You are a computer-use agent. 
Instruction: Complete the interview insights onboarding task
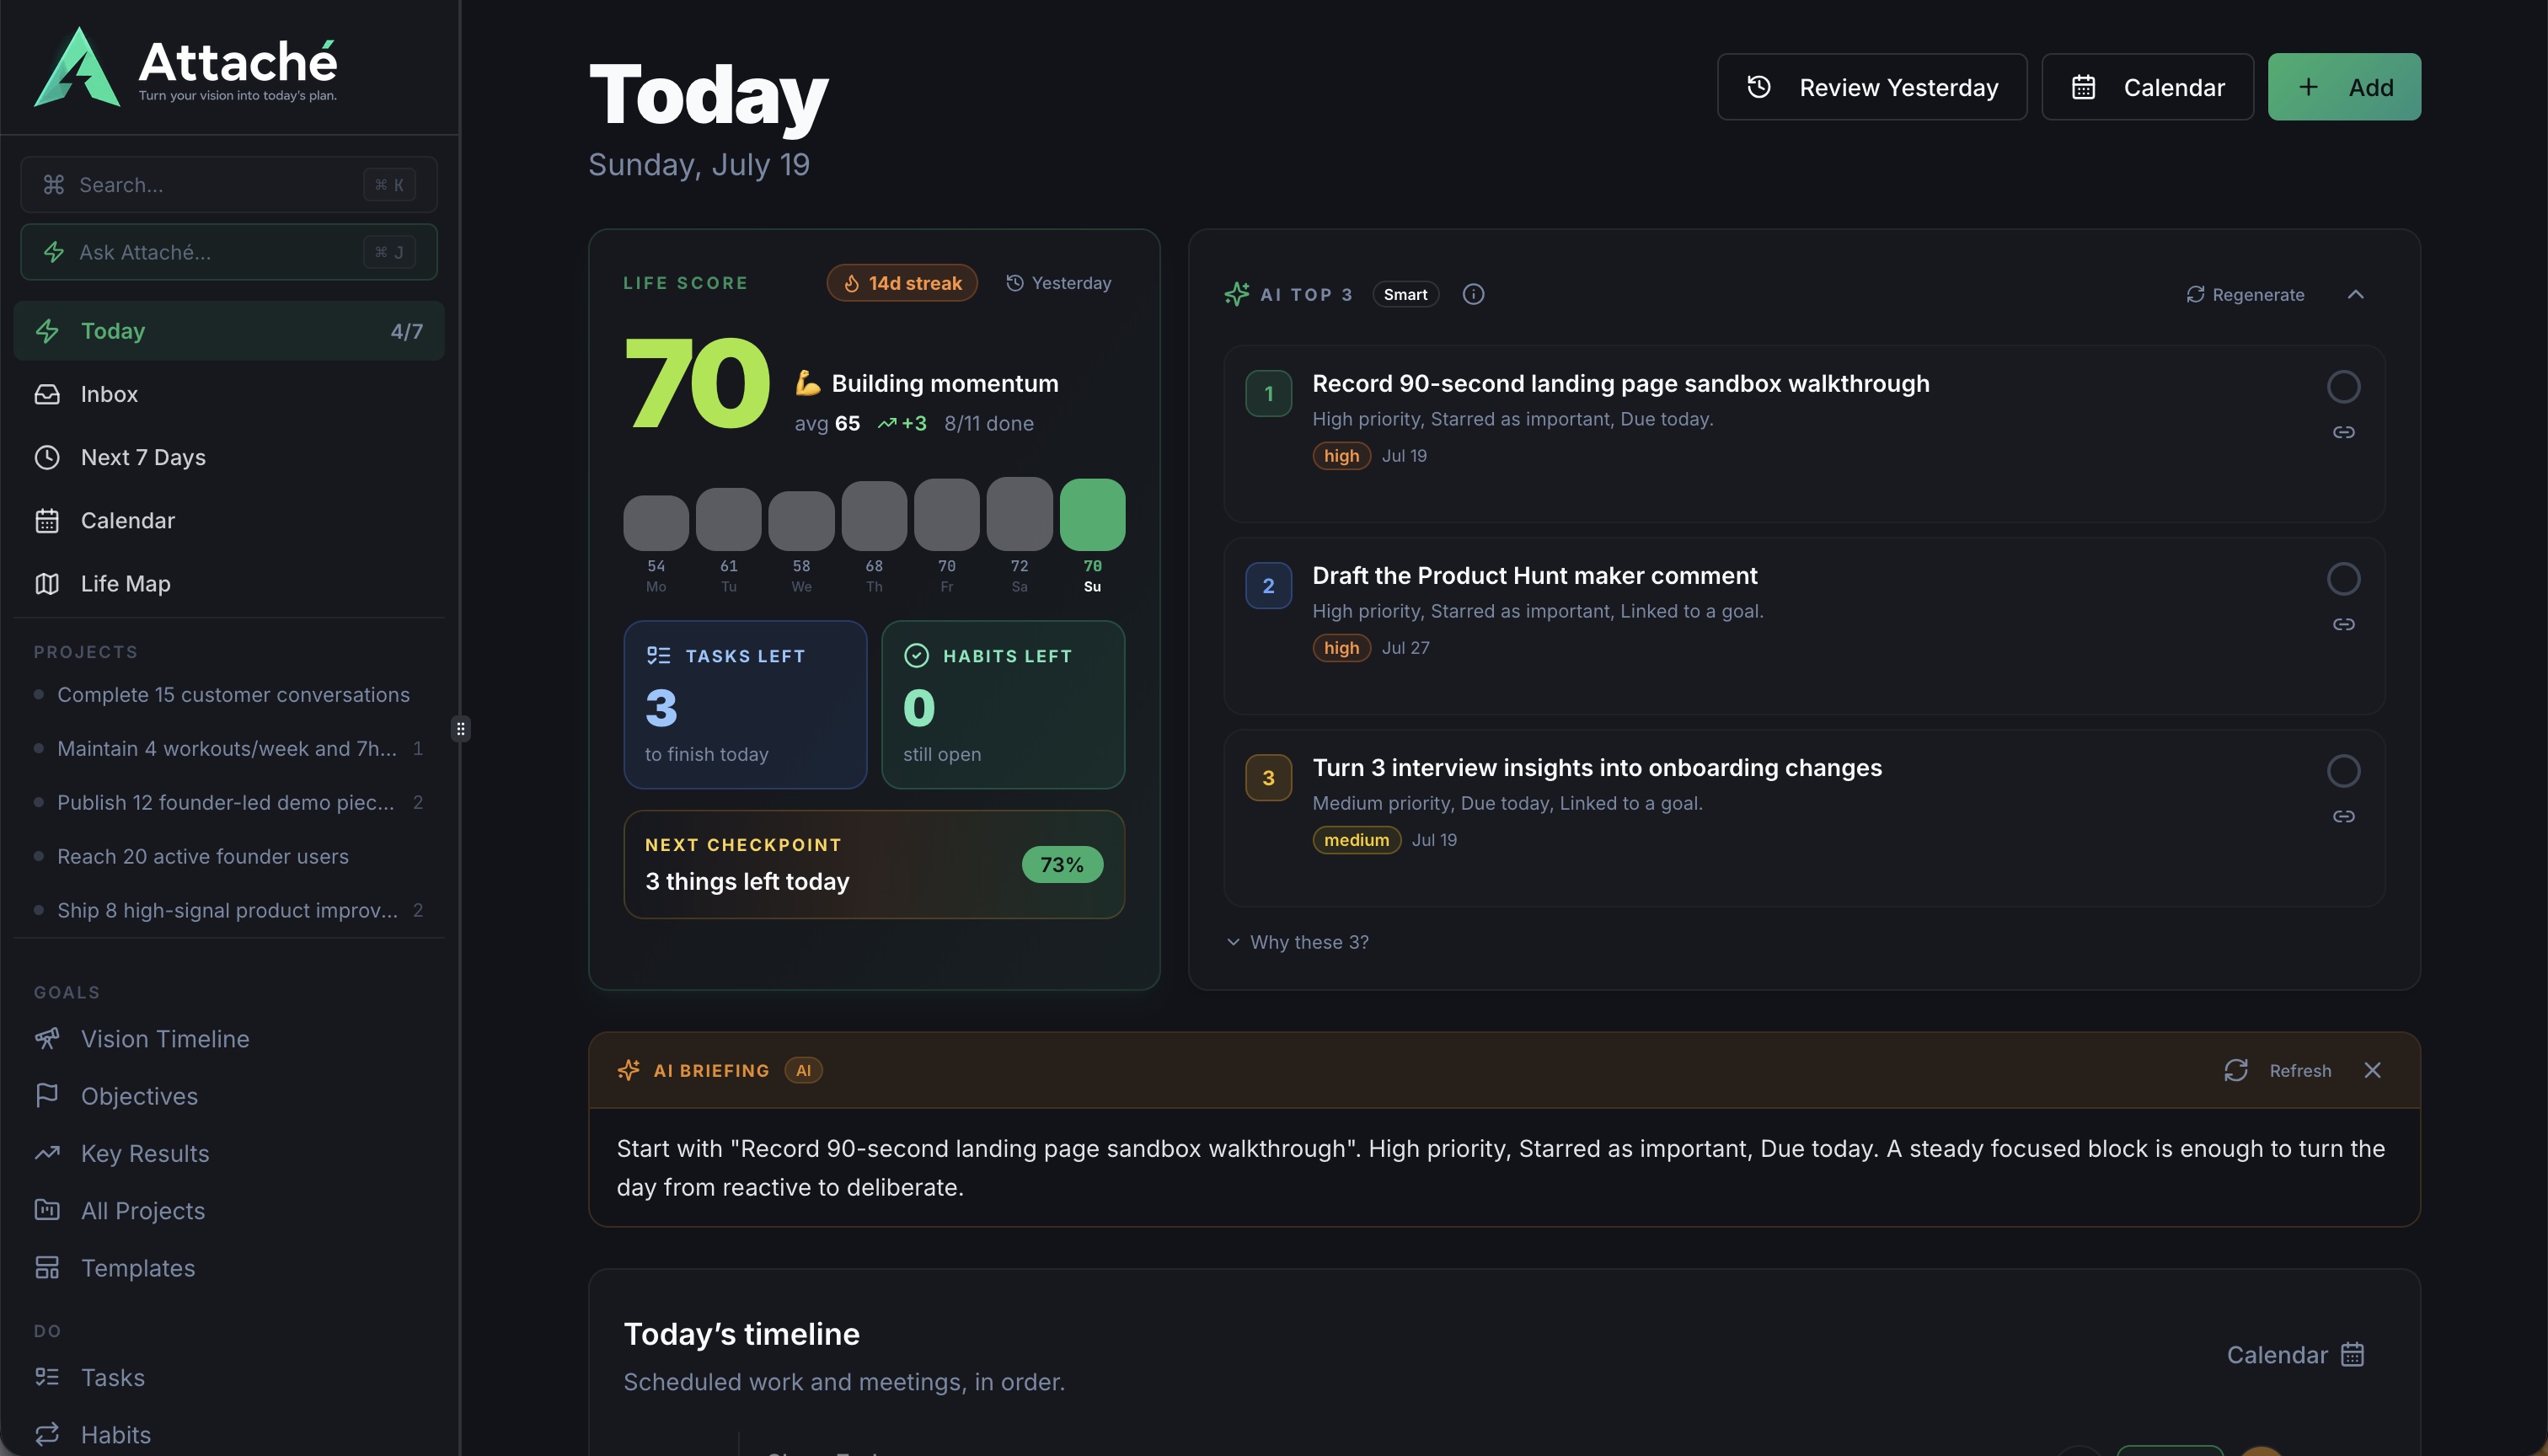pyautogui.click(x=2343, y=771)
